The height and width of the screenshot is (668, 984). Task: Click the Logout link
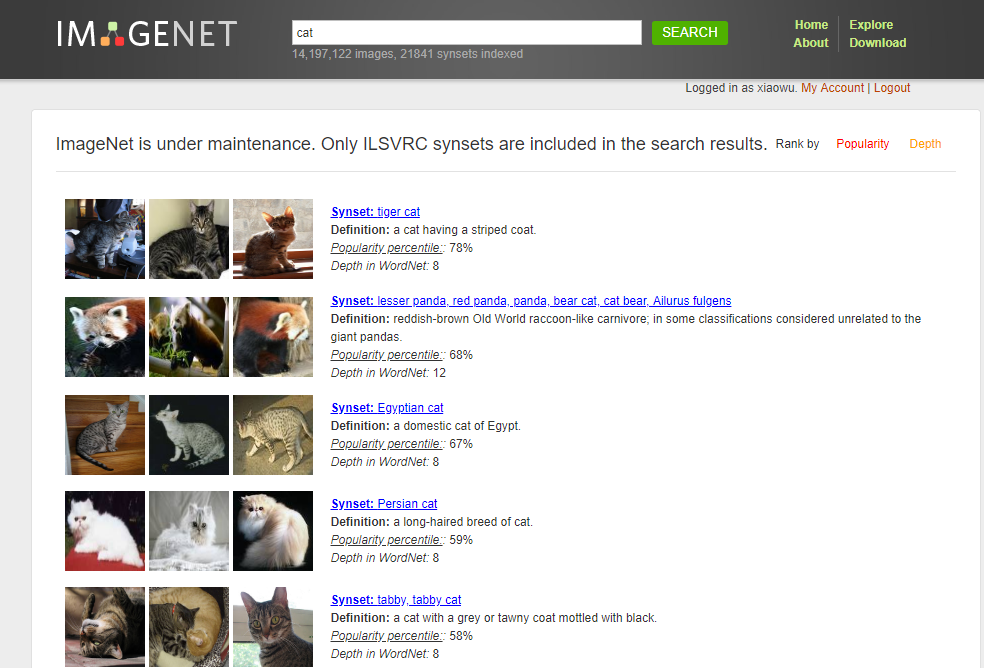892,88
